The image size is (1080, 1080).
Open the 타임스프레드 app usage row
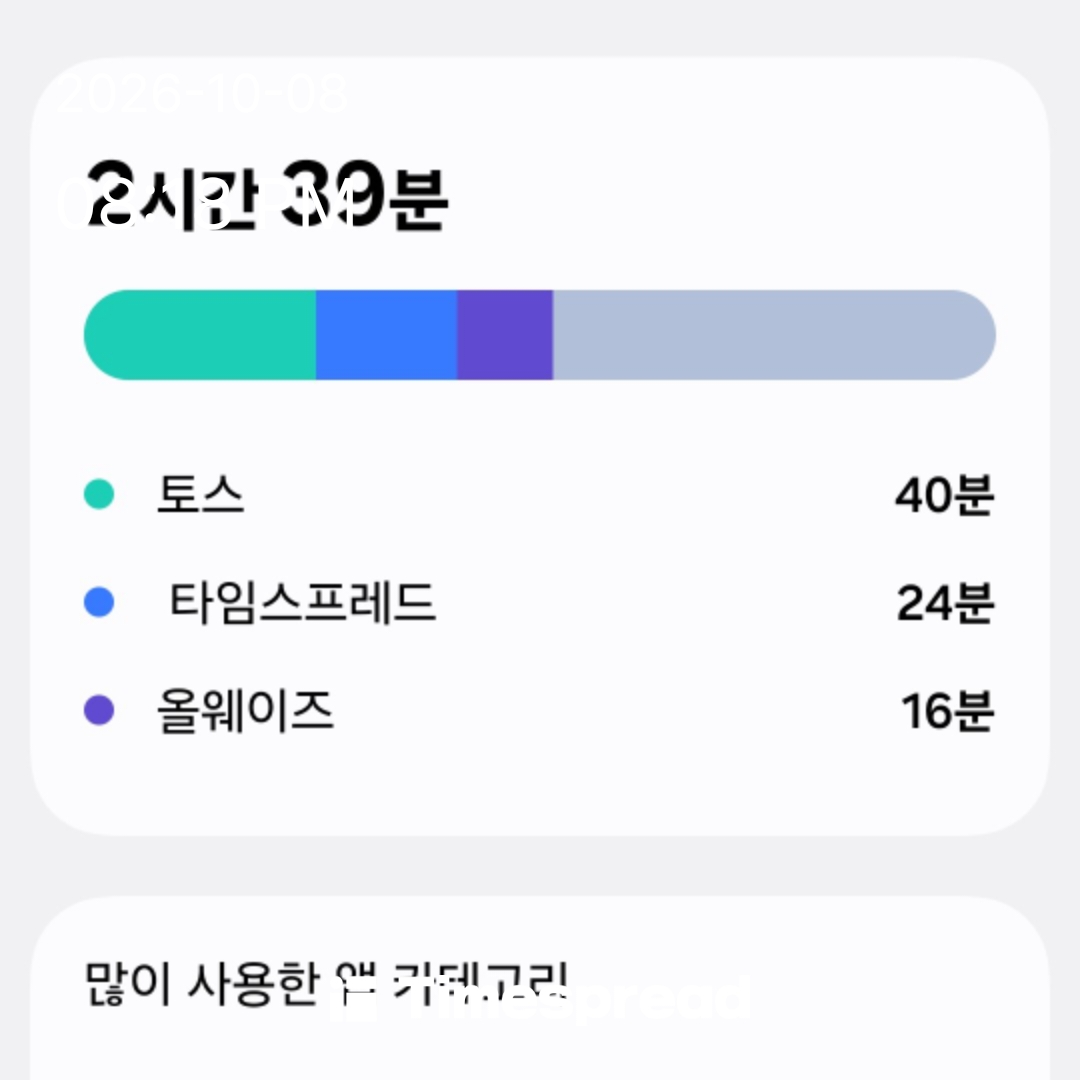click(x=539, y=602)
